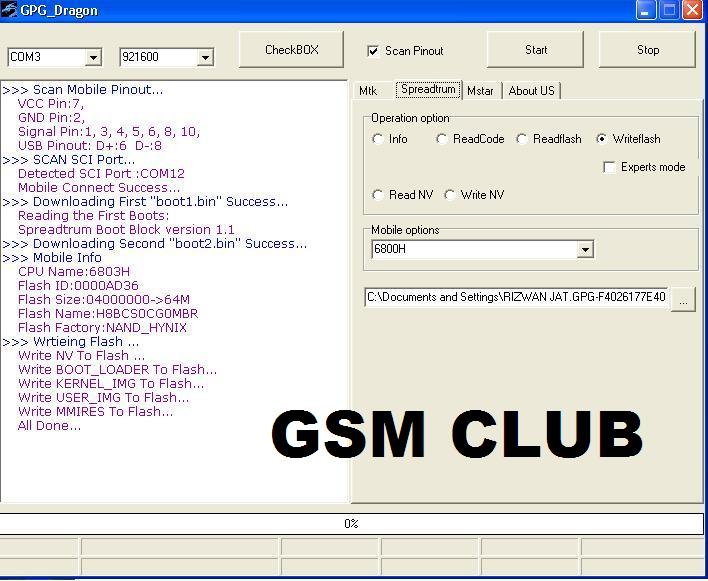Toggle the Scan Pinout checkbox
The width and height of the screenshot is (708, 581).
pos(374,51)
